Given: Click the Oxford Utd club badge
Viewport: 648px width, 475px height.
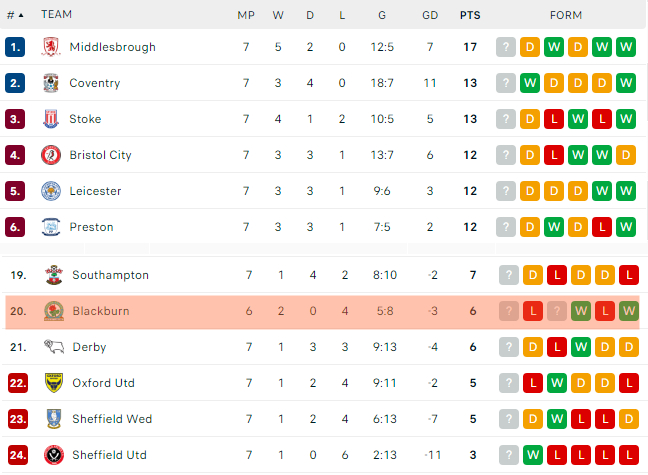Looking at the screenshot, I should 54,383.
